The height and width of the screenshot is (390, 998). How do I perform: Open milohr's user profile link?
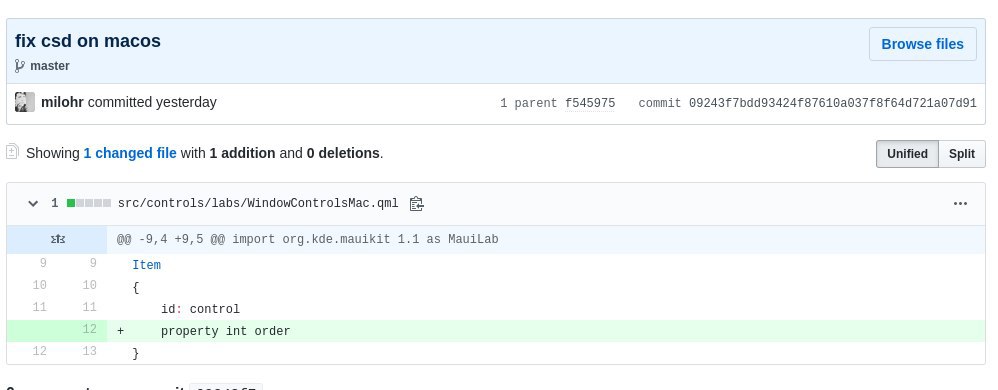[x=62, y=102]
